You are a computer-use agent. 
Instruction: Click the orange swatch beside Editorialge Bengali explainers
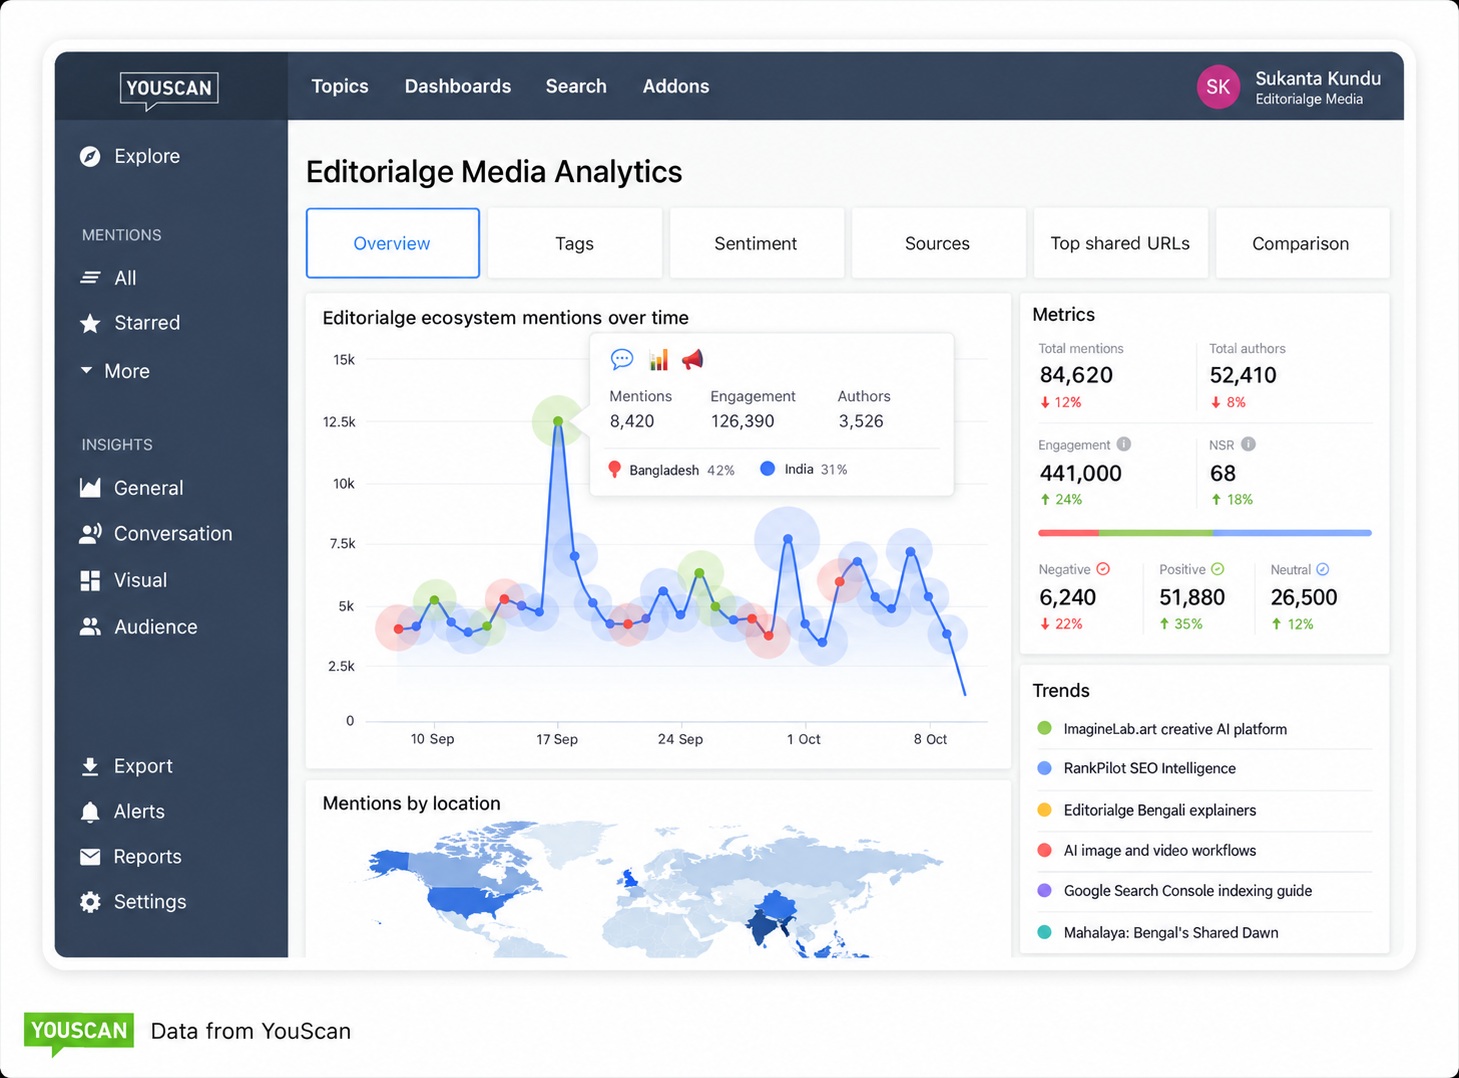pyautogui.click(x=1045, y=810)
